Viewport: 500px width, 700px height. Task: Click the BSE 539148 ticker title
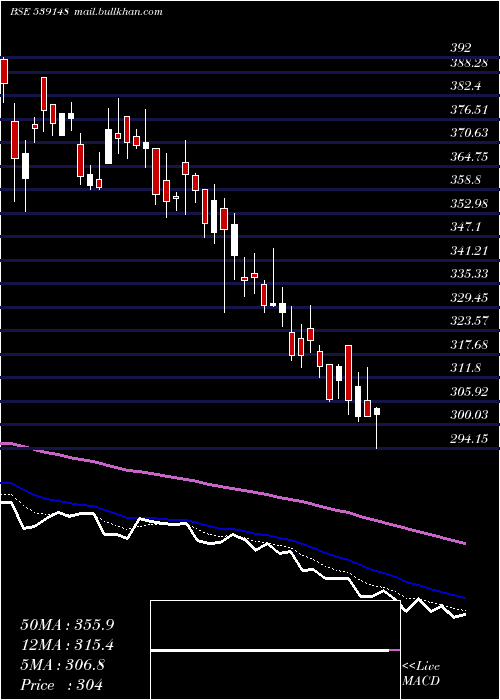pos(39,12)
